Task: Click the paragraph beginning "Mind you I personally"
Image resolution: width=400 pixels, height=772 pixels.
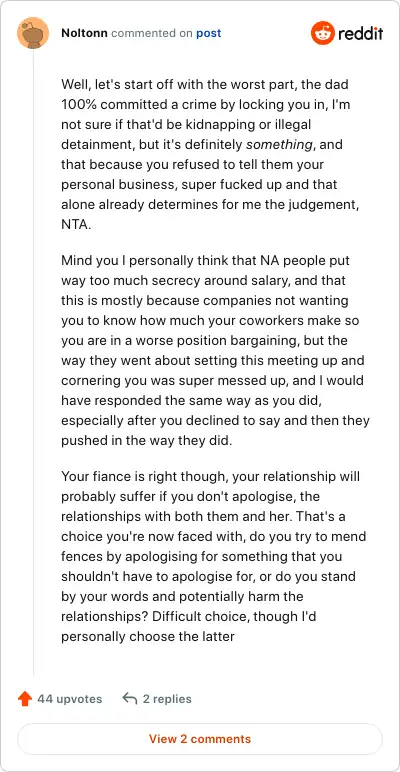Action: [x=215, y=350]
